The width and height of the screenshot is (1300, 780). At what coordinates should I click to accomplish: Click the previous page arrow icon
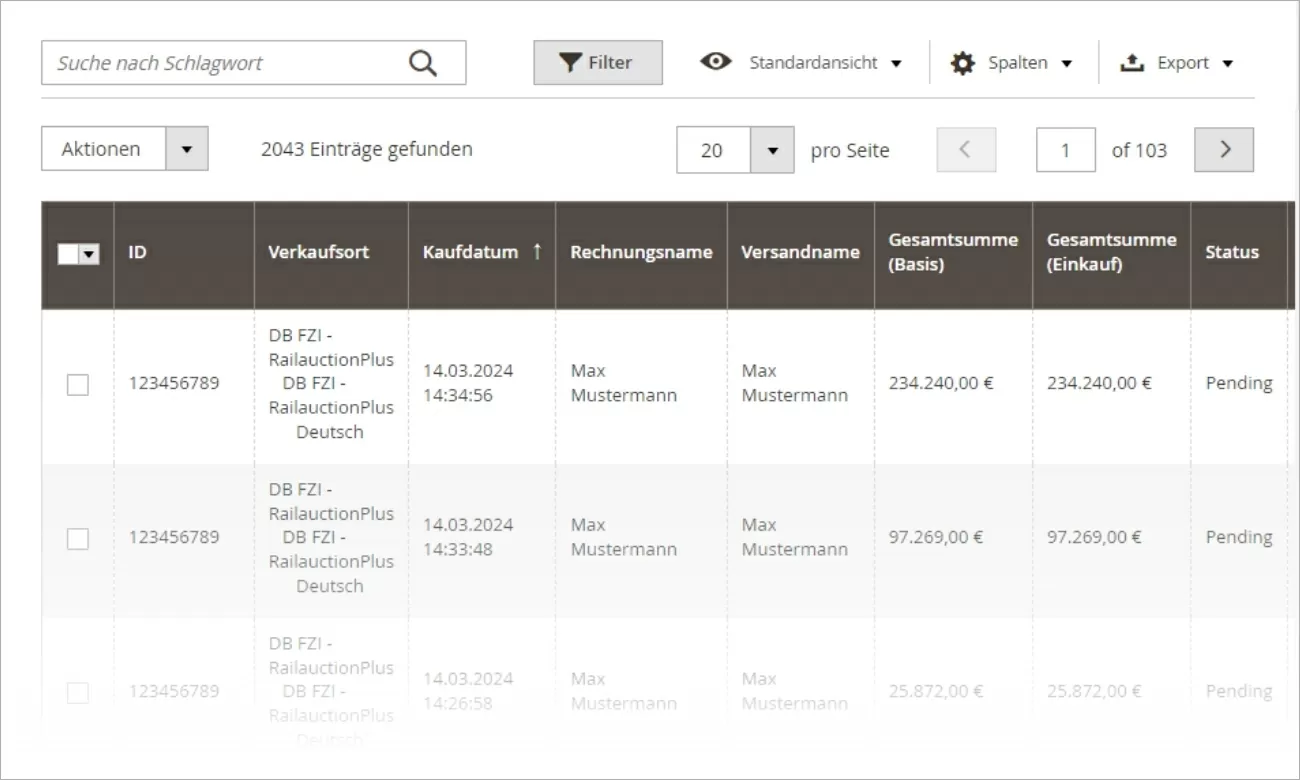click(965, 150)
